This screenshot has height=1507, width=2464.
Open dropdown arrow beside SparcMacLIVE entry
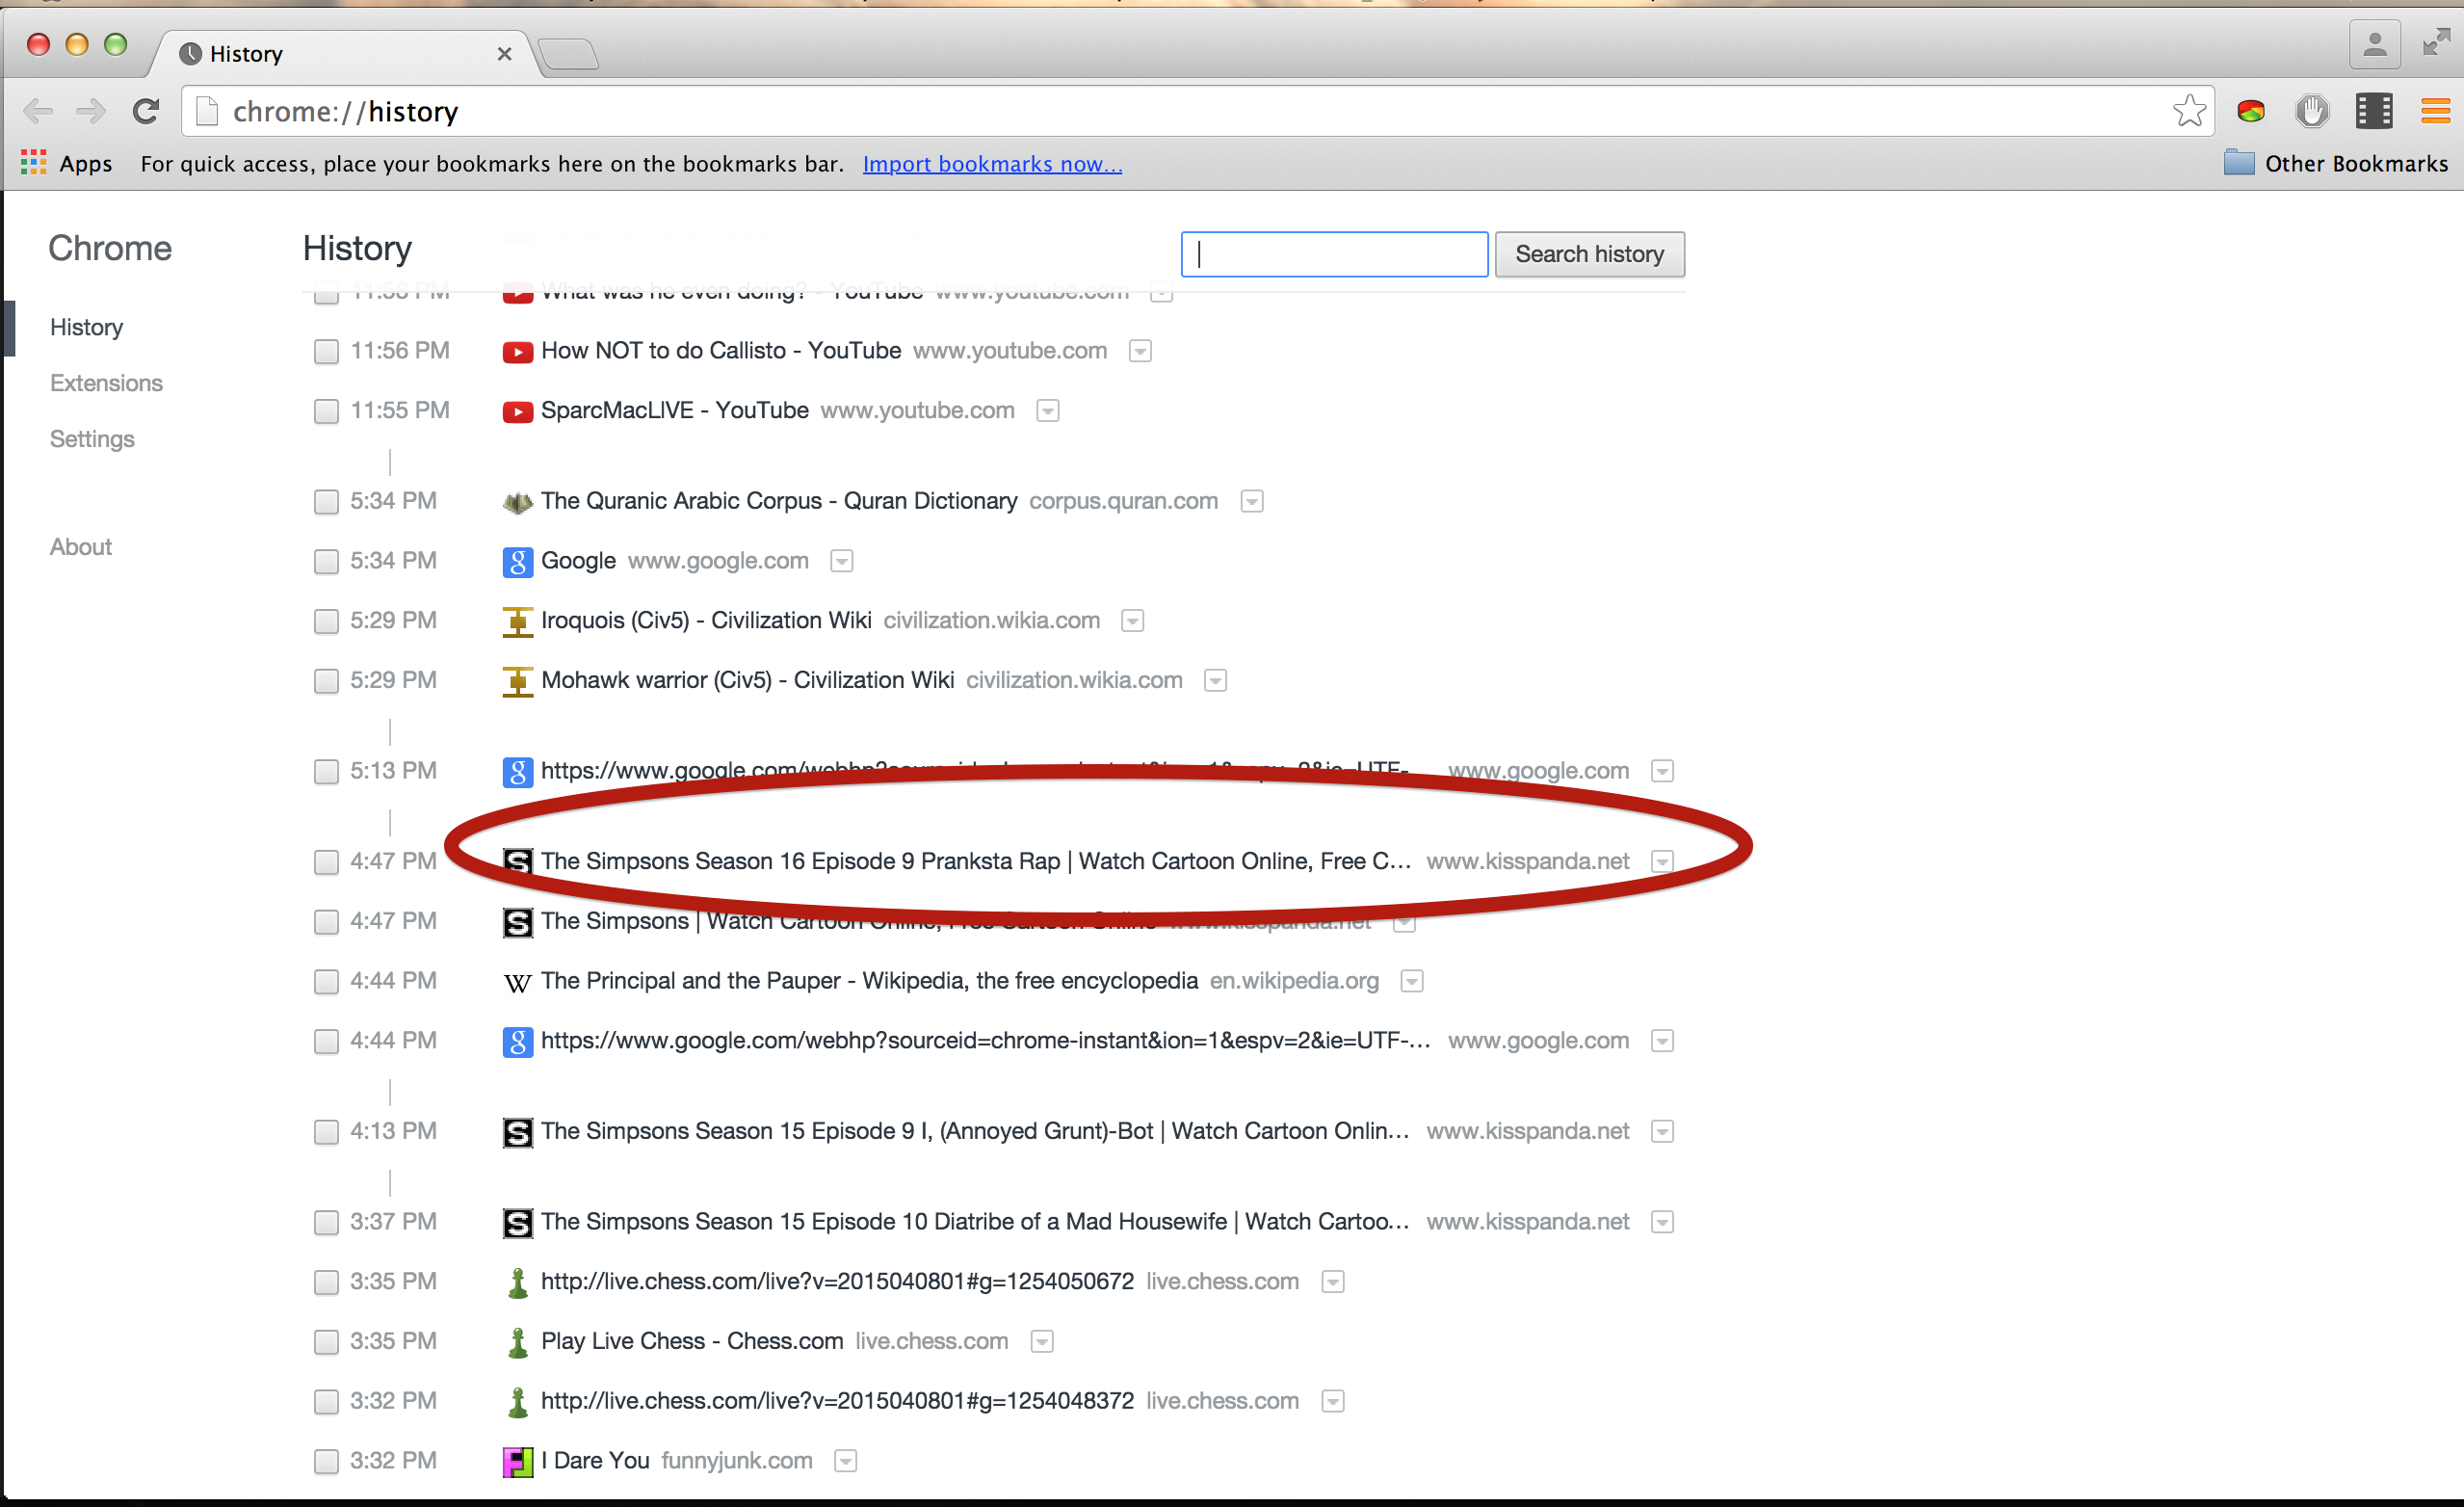click(x=1047, y=411)
